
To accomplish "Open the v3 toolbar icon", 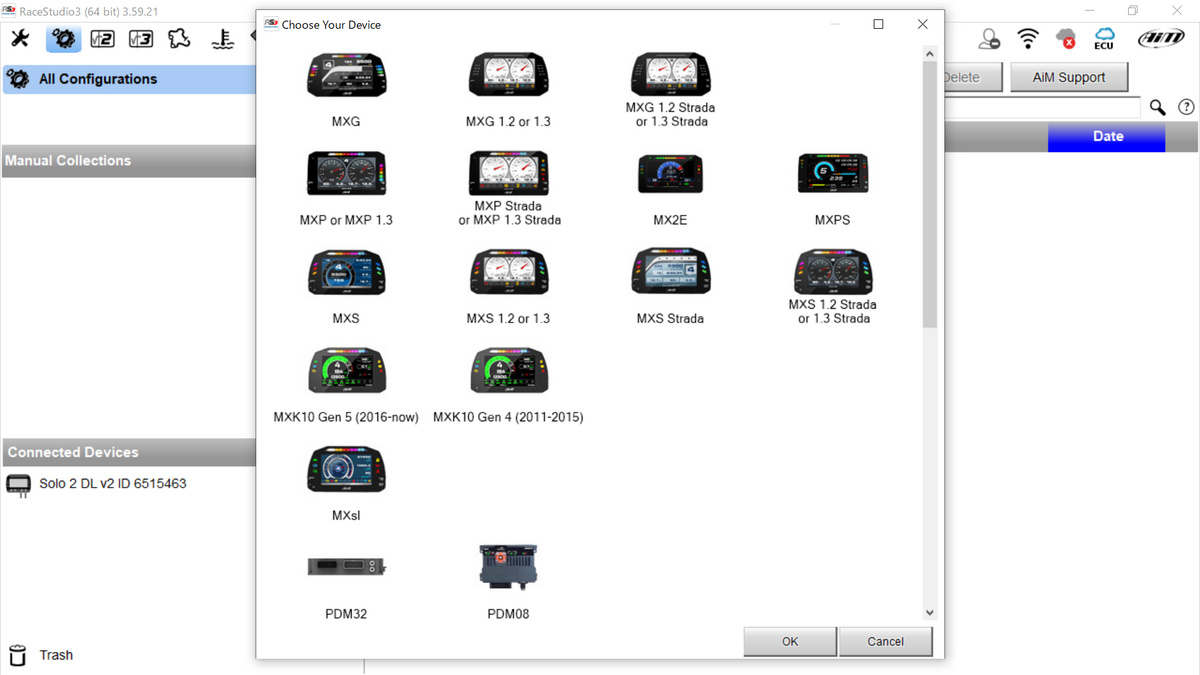I will pyautogui.click(x=141, y=38).
